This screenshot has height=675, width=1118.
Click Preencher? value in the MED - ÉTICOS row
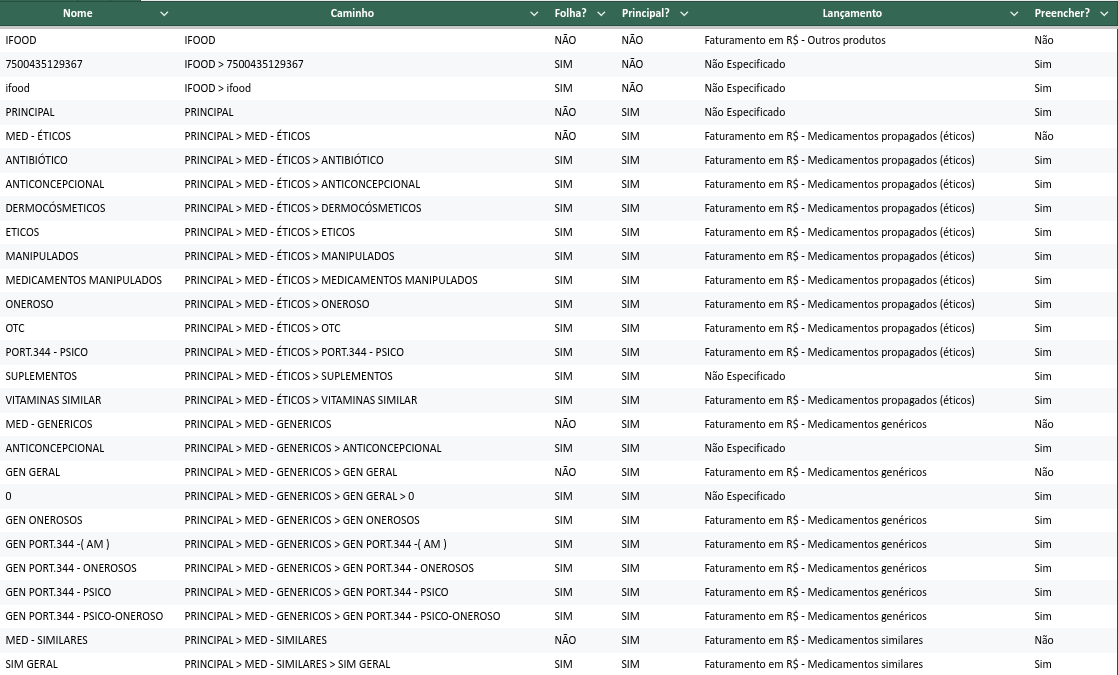1043,136
